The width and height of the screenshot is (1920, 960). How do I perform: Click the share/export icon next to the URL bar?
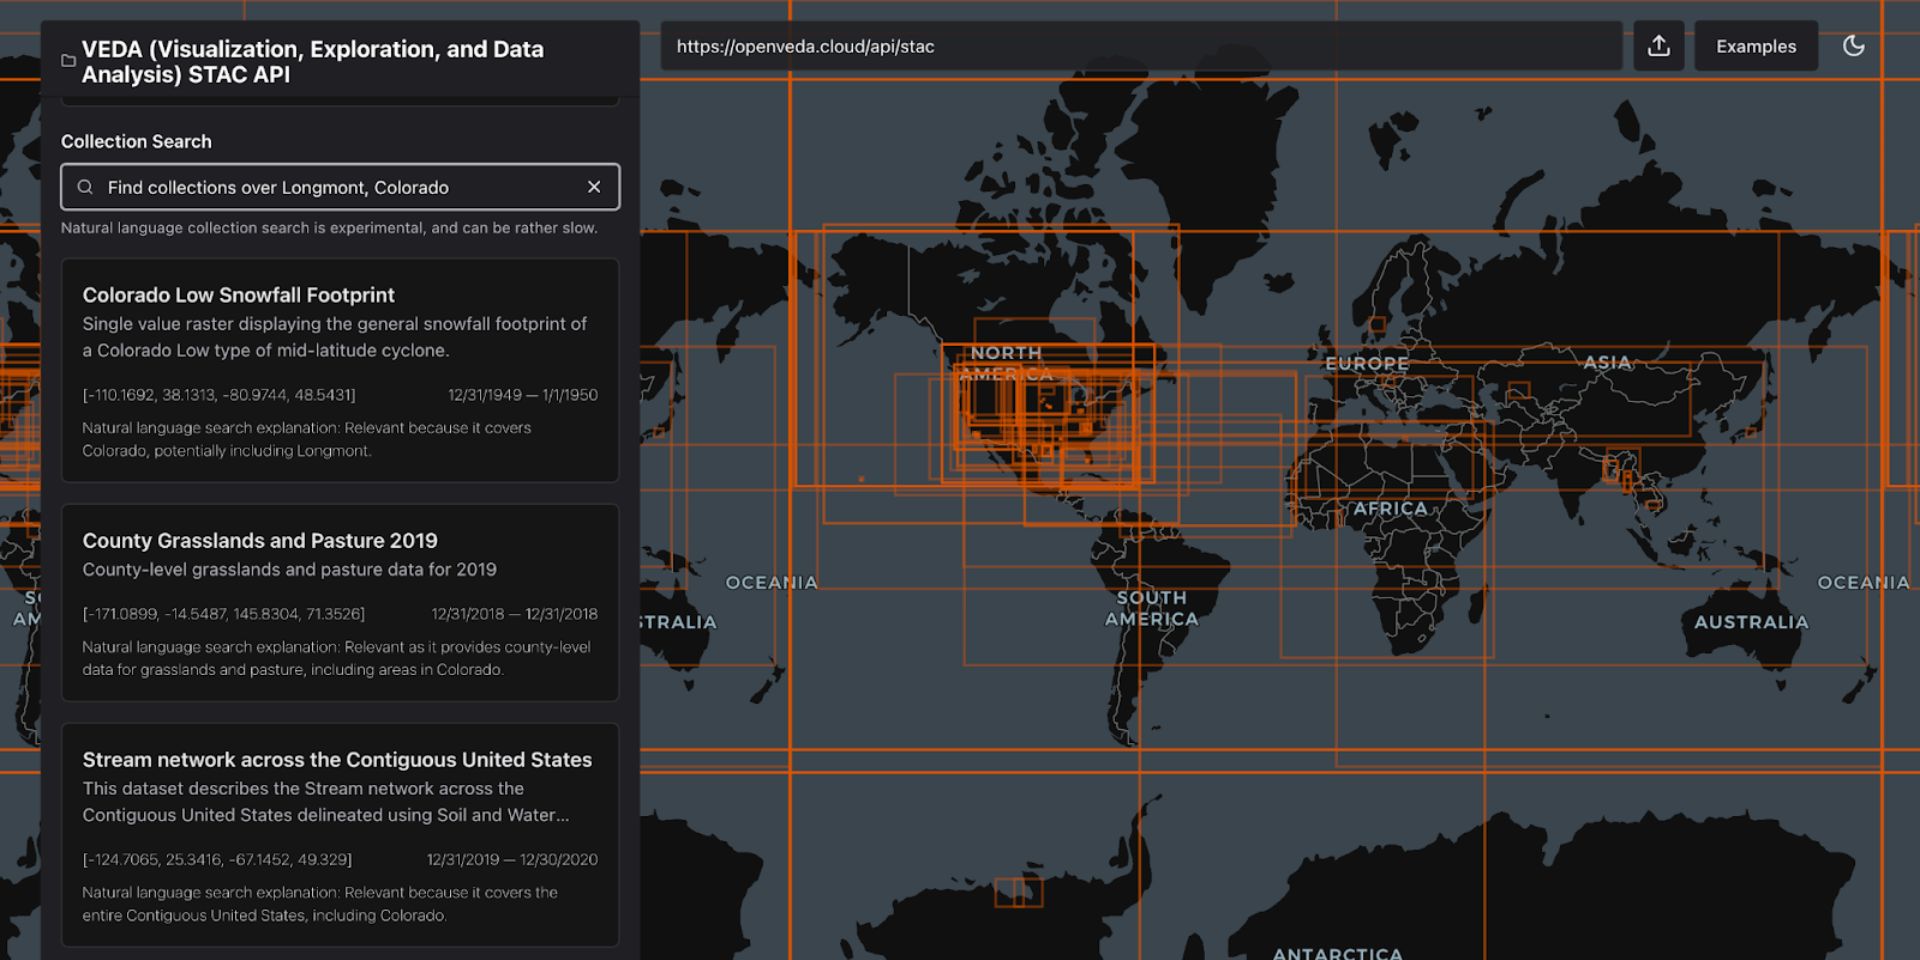1659,46
